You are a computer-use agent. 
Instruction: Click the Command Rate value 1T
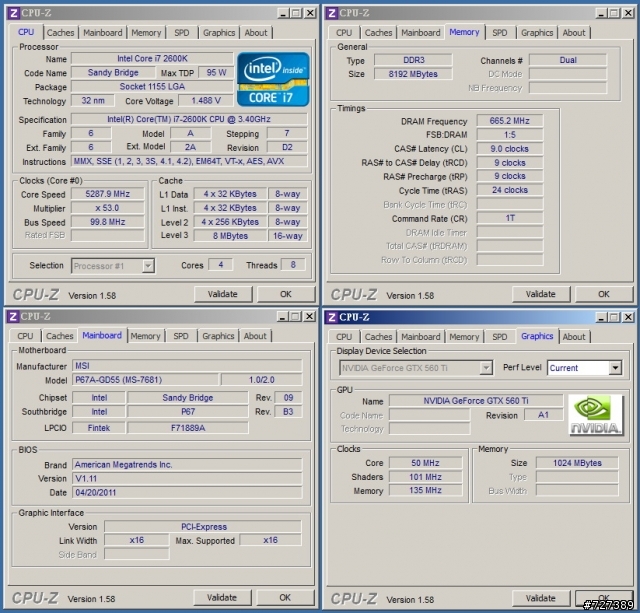(509, 218)
